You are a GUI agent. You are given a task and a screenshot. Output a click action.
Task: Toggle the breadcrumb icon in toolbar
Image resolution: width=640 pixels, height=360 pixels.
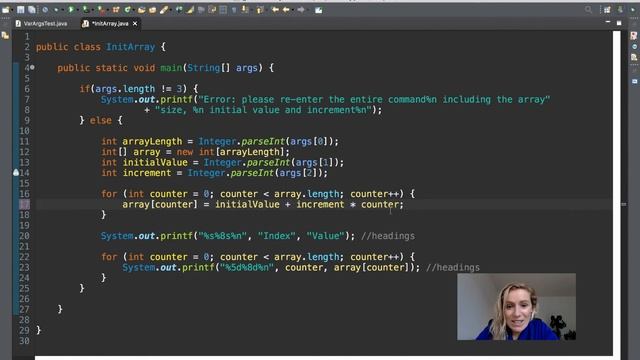coord(179,10)
